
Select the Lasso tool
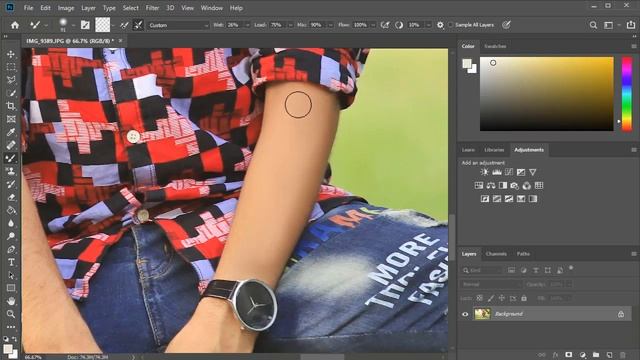[x=11, y=80]
